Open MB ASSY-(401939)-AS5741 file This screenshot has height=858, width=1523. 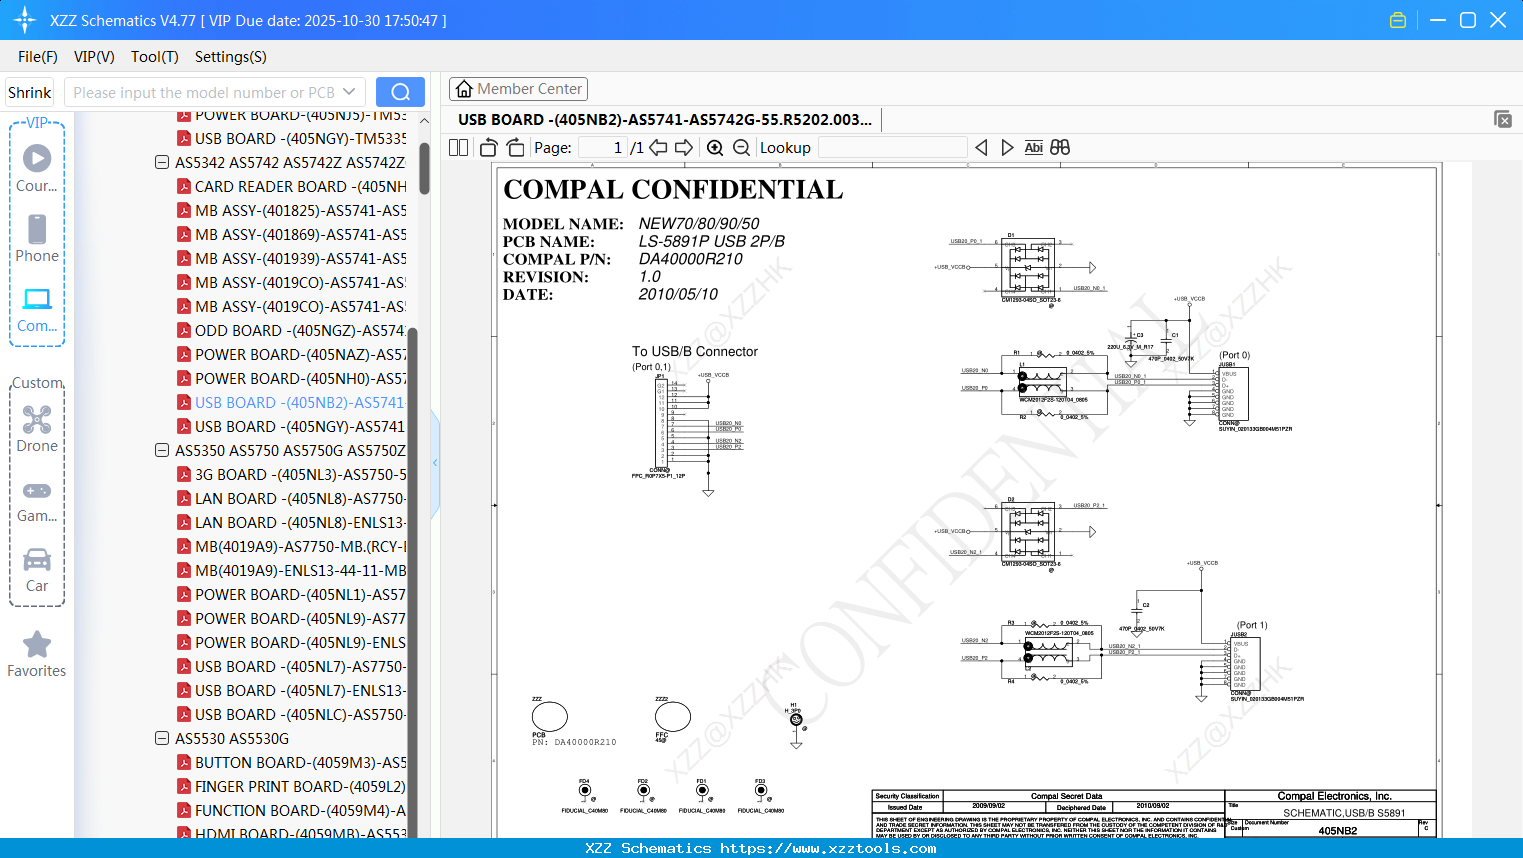tap(292, 258)
